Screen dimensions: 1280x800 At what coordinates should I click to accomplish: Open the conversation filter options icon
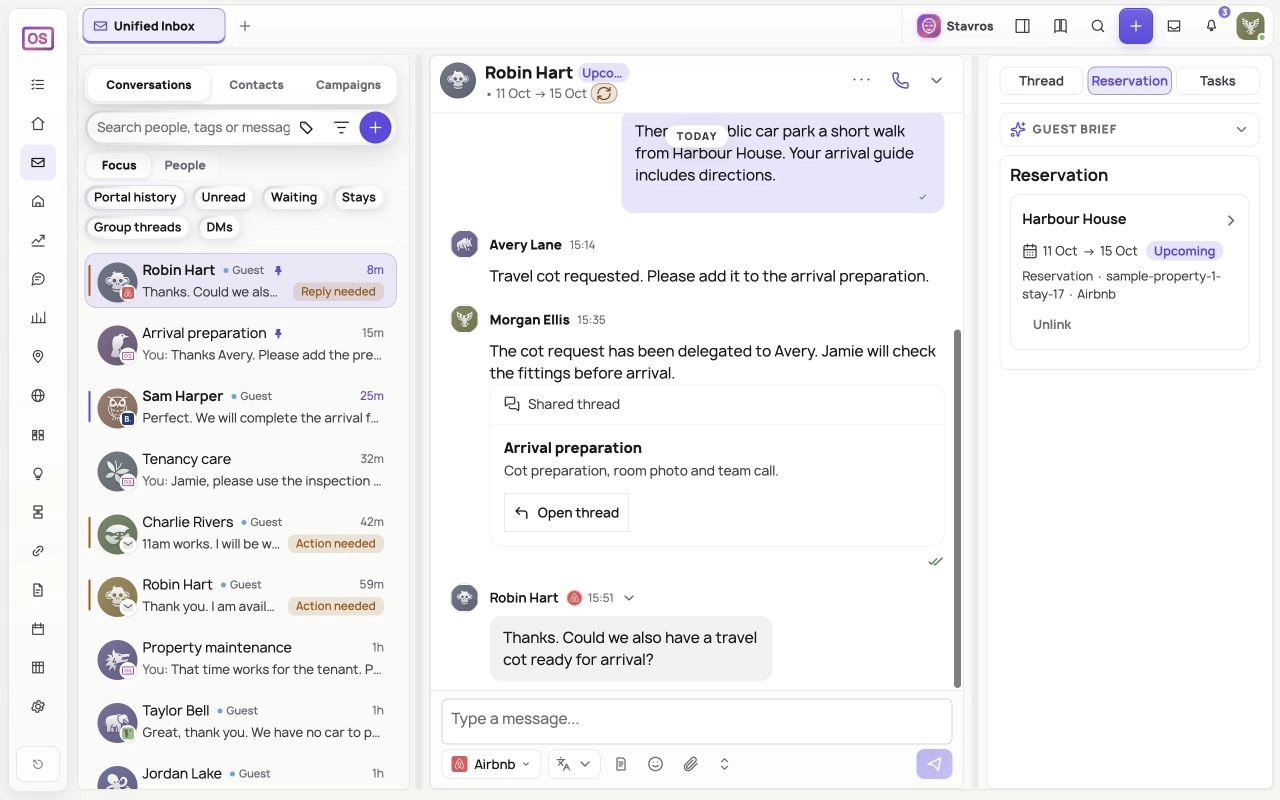(x=341, y=128)
